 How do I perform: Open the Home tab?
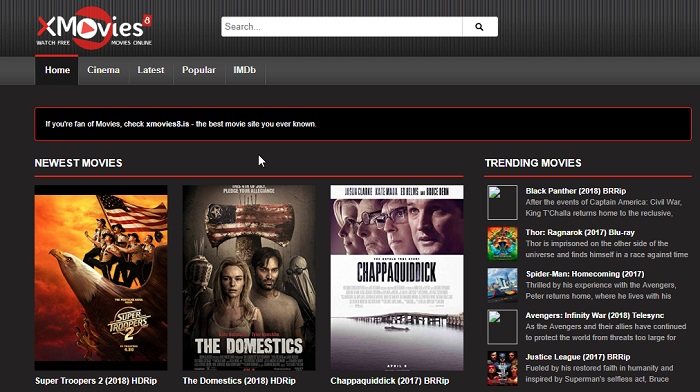[57, 70]
